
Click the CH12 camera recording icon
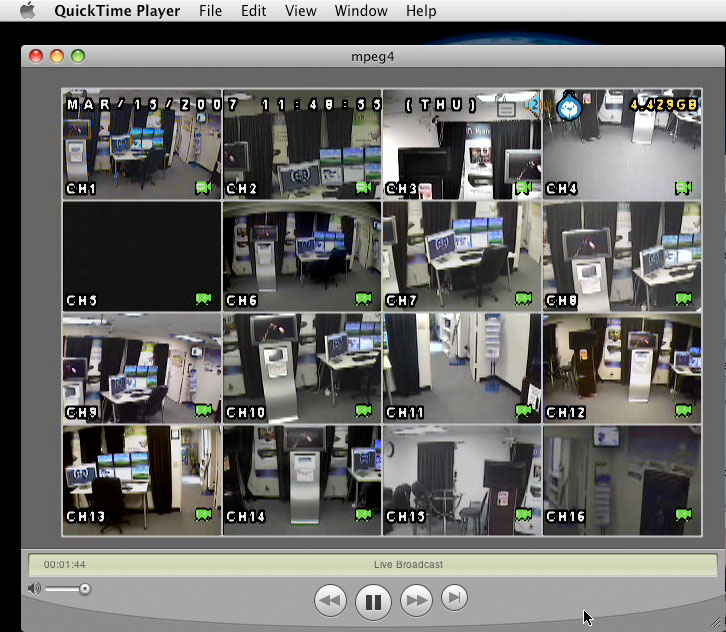[x=683, y=411]
